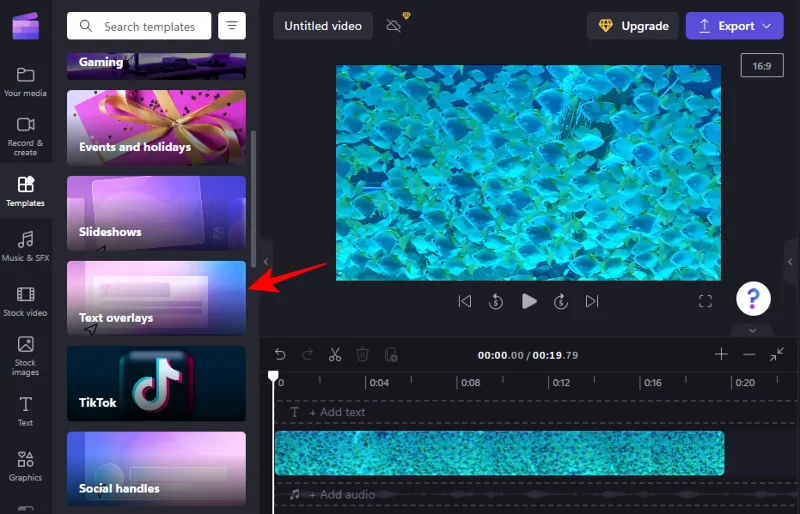Split clip with scissors tool
Screen dimensions: 800x514
coord(335,354)
